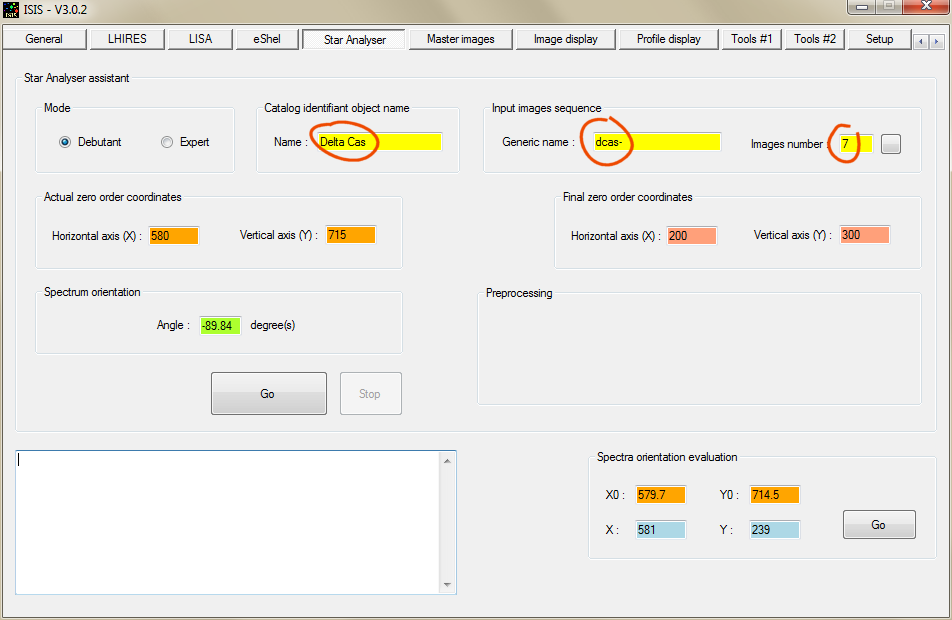Image resolution: width=952 pixels, height=620 pixels.
Task: Select the Debutant mode radio button
Action: pos(66,142)
